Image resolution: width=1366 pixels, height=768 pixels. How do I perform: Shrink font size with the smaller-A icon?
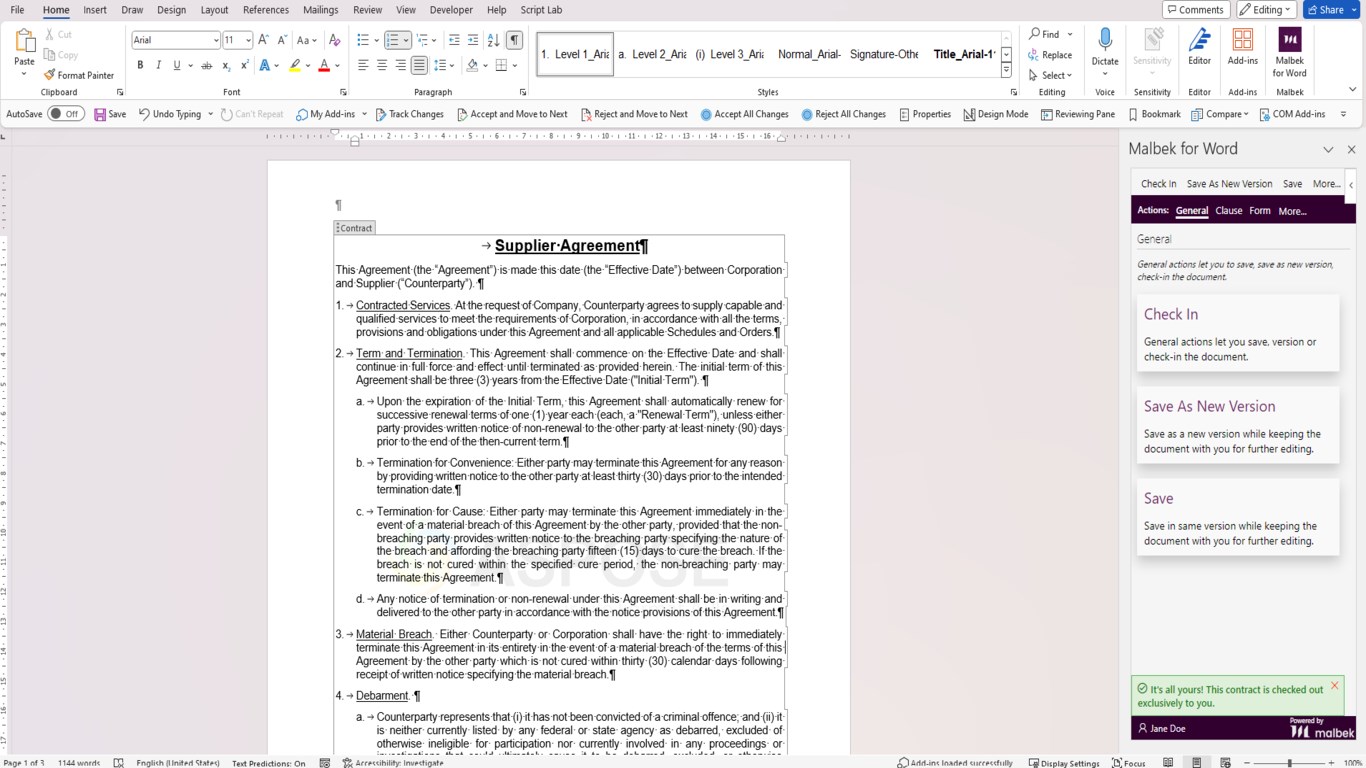tap(282, 40)
